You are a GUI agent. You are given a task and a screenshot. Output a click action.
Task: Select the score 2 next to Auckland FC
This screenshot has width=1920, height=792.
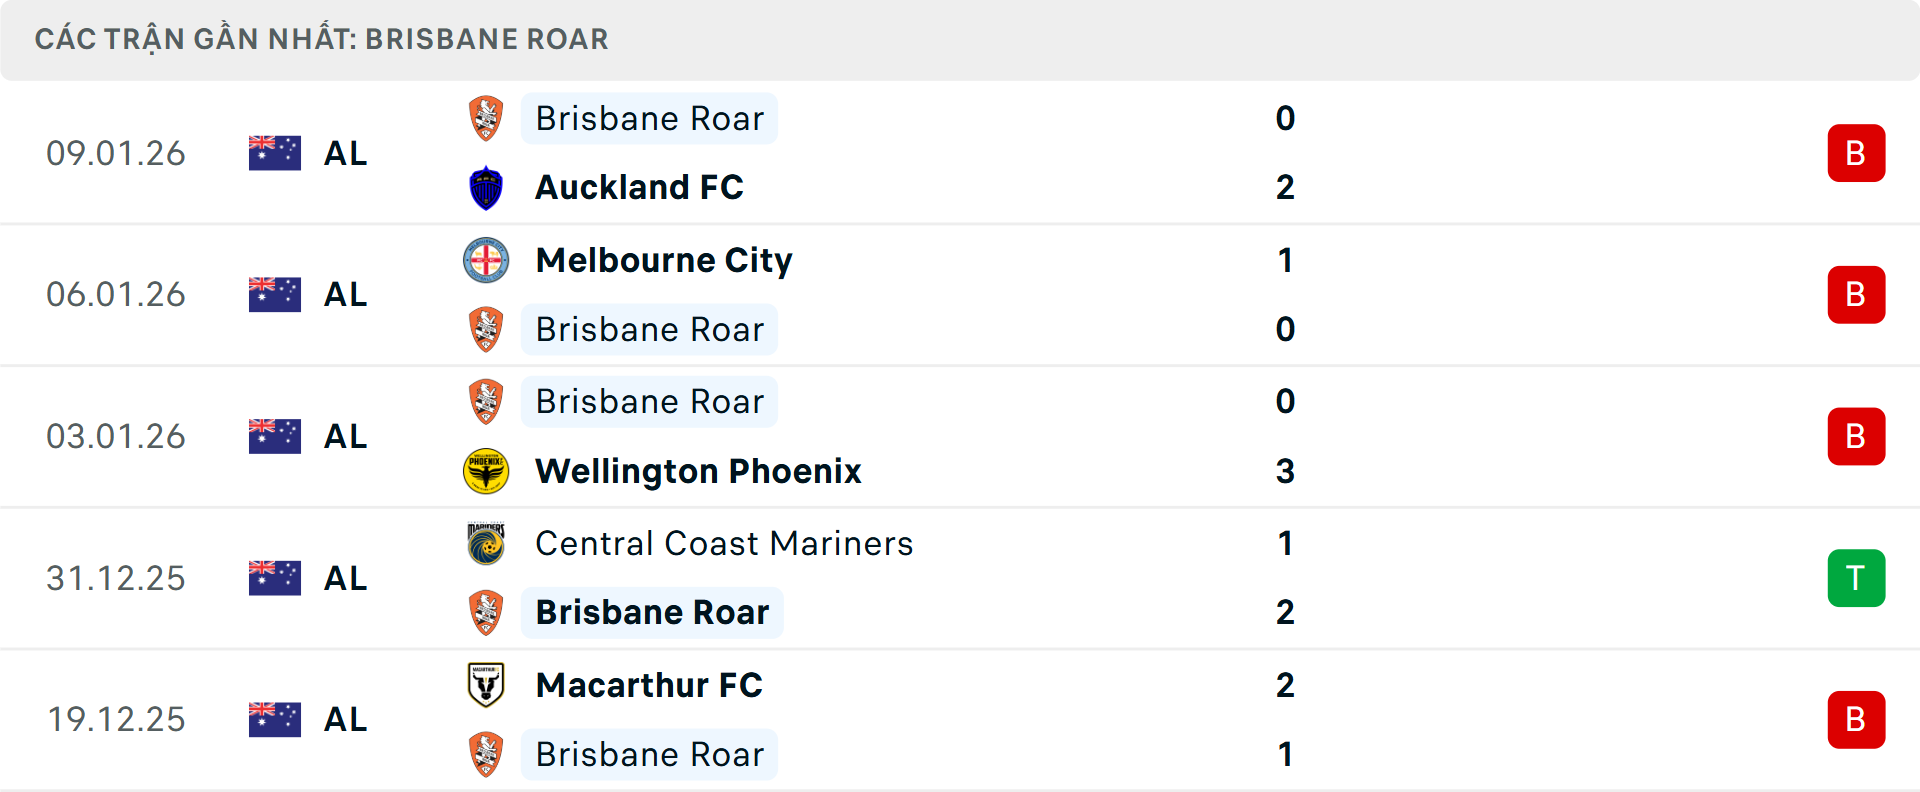[1286, 187]
